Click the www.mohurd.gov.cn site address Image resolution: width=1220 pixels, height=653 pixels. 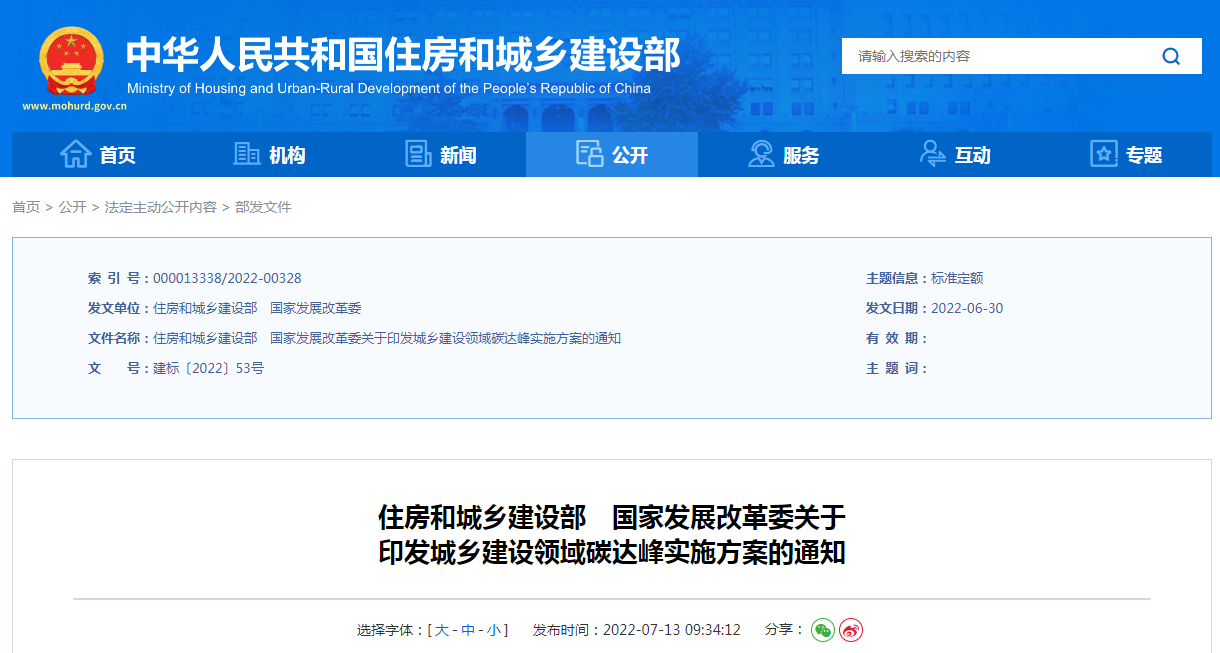(74, 105)
